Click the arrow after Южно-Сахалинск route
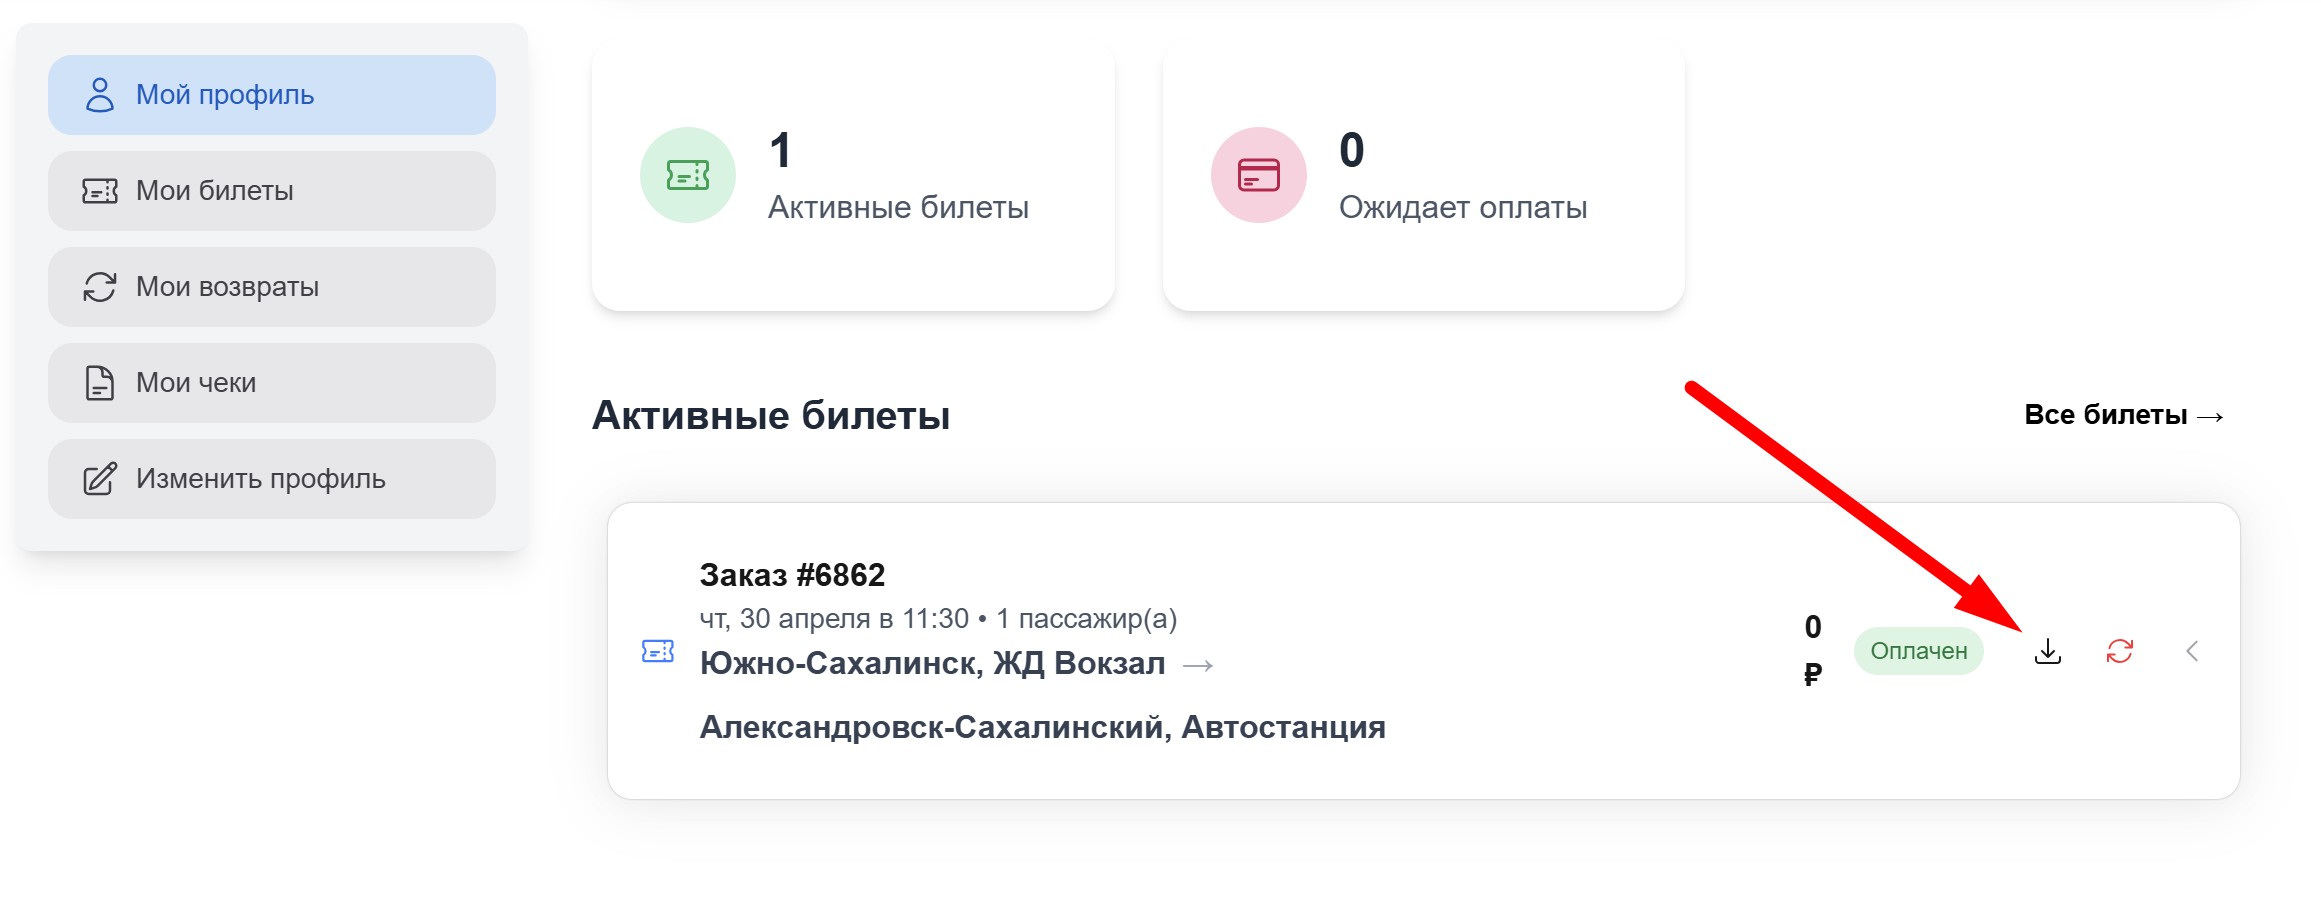2321x915 pixels. pos(1202,665)
